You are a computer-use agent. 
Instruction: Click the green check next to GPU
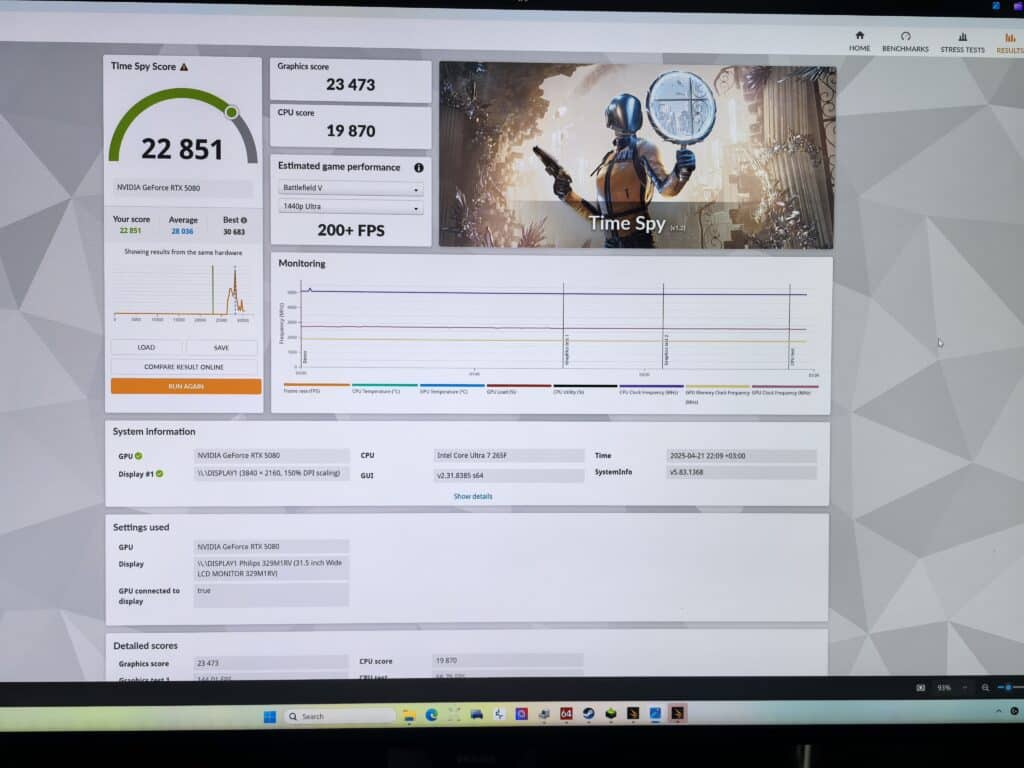point(138,456)
